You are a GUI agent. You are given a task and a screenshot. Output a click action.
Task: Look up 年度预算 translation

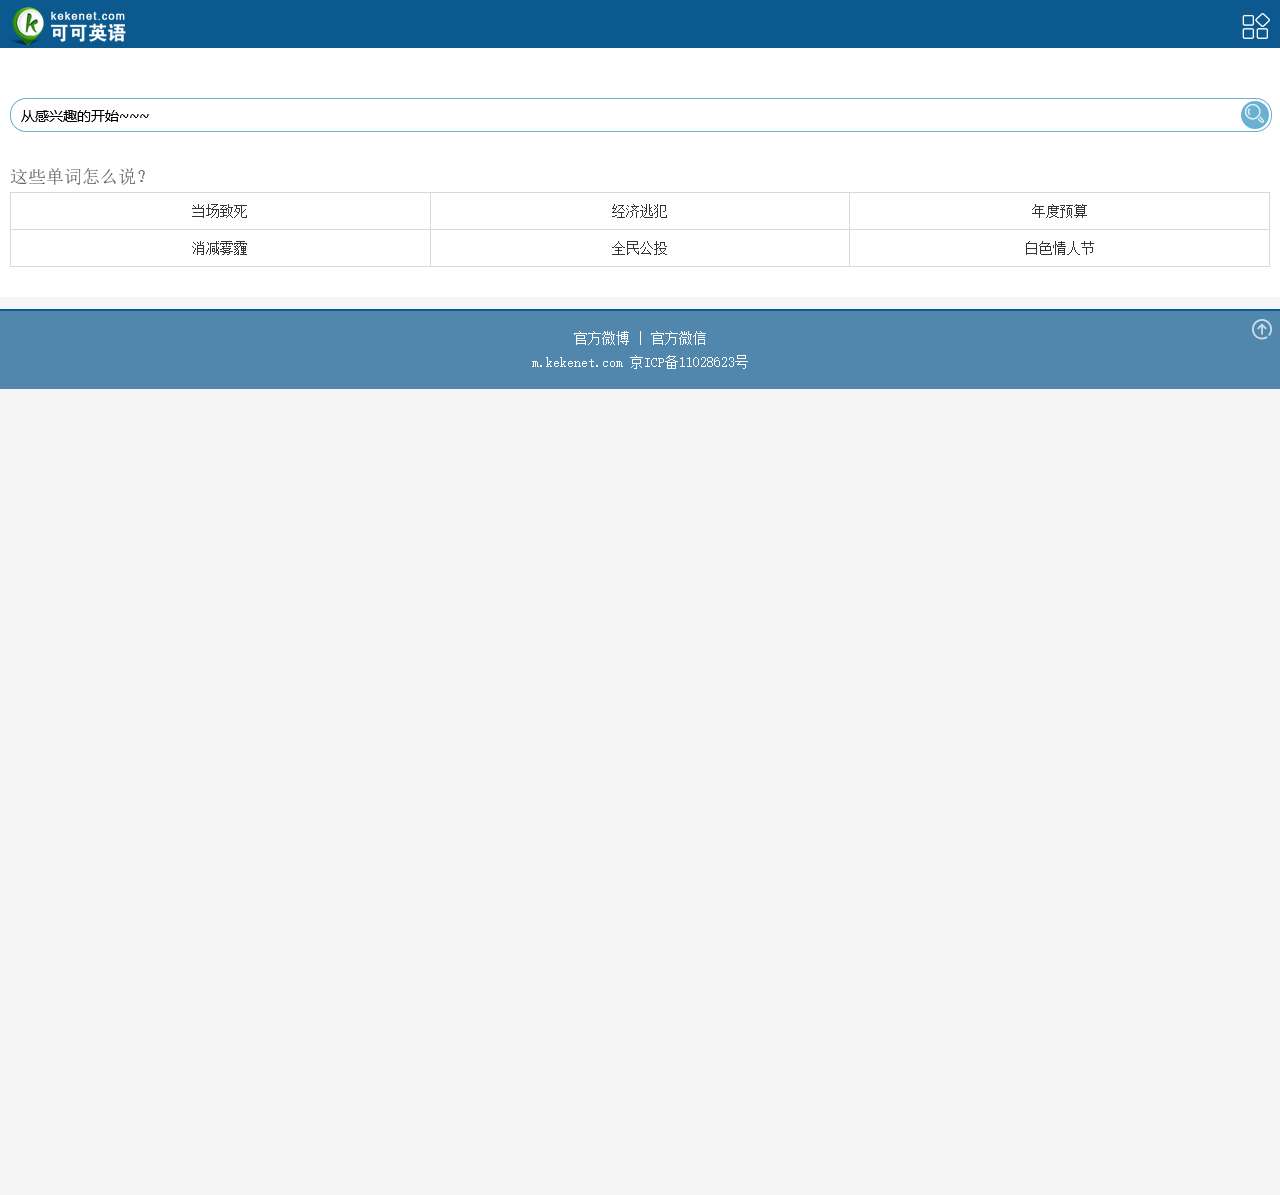click(x=1059, y=211)
